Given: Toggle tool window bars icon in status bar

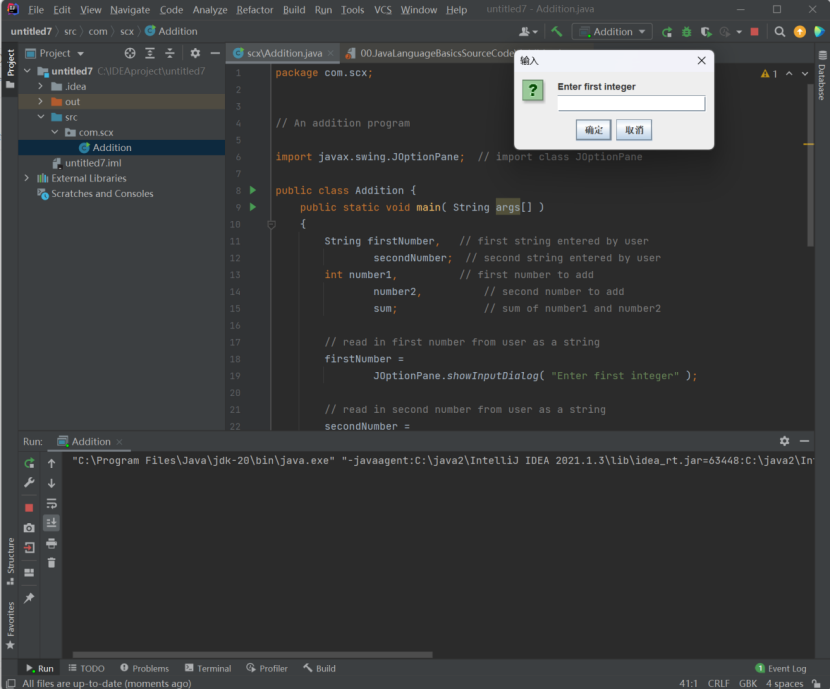Looking at the screenshot, I should (x=11, y=683).
